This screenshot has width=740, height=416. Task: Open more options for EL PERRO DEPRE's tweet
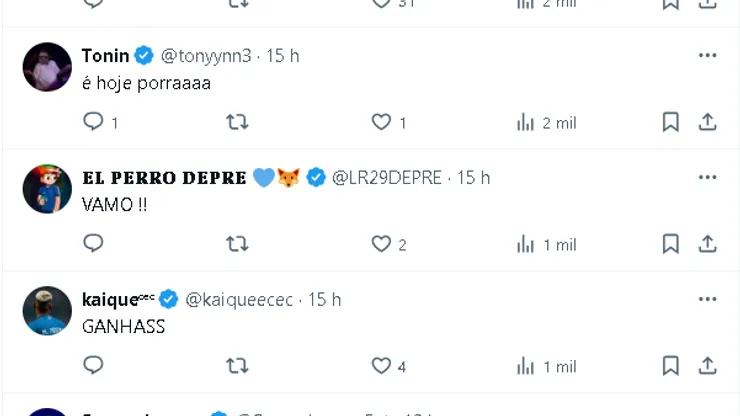[x=708, y=177]
